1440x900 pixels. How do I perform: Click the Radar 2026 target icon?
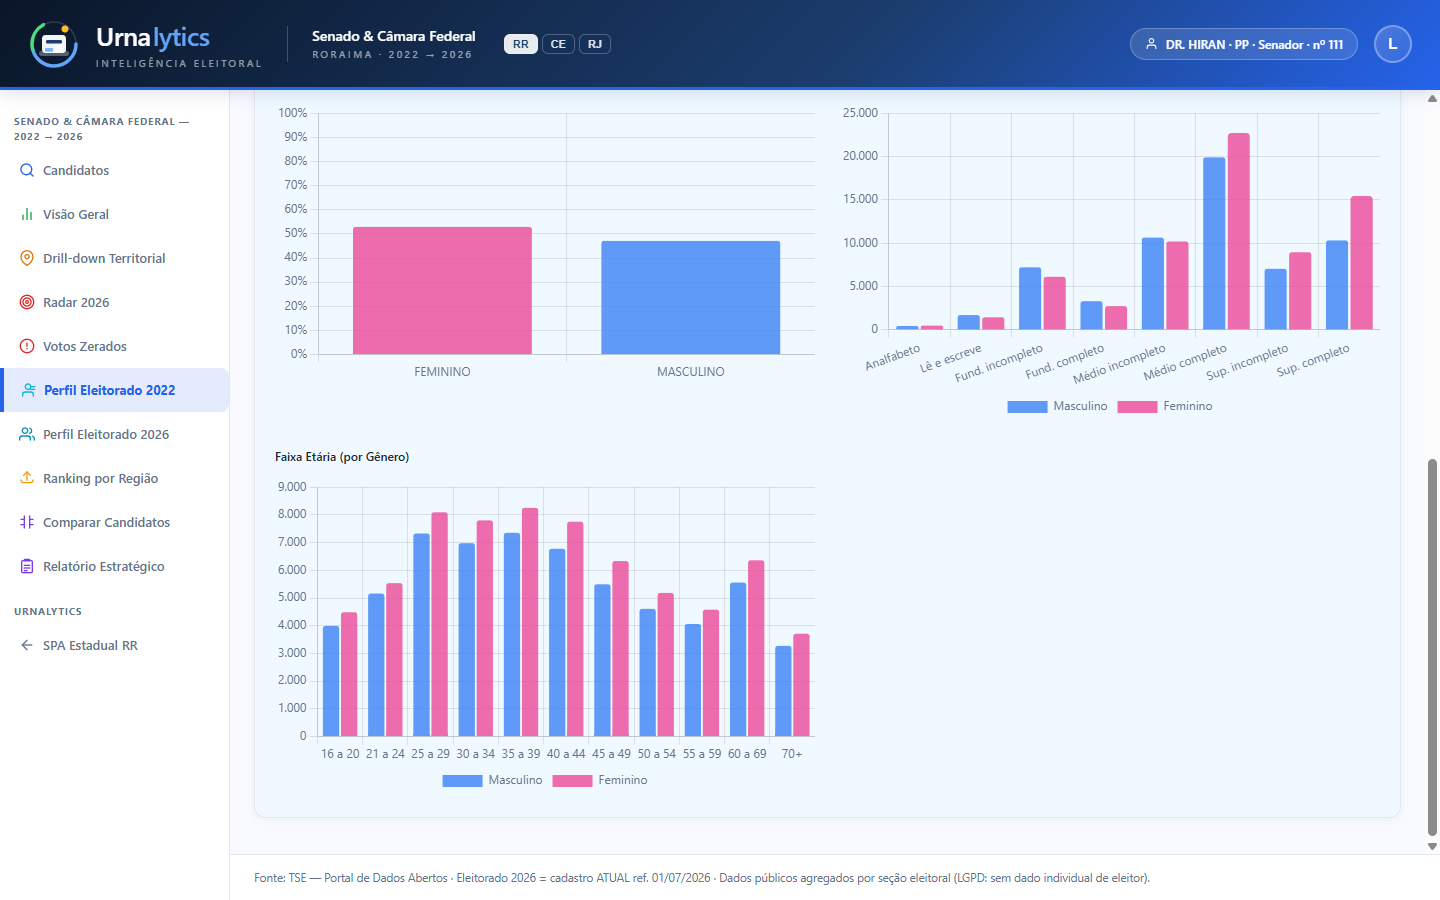click(x=27, y=302)
